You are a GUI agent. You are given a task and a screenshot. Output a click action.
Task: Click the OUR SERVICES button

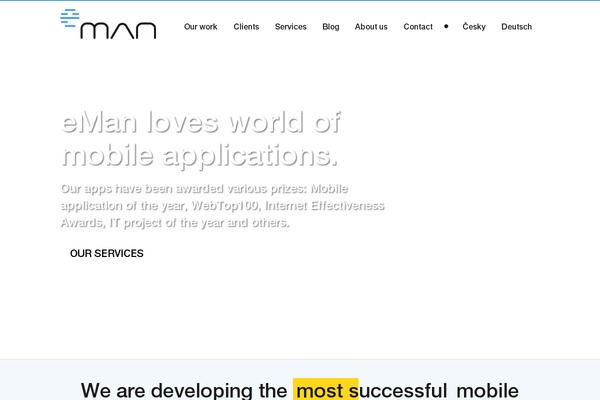point(107,253)
